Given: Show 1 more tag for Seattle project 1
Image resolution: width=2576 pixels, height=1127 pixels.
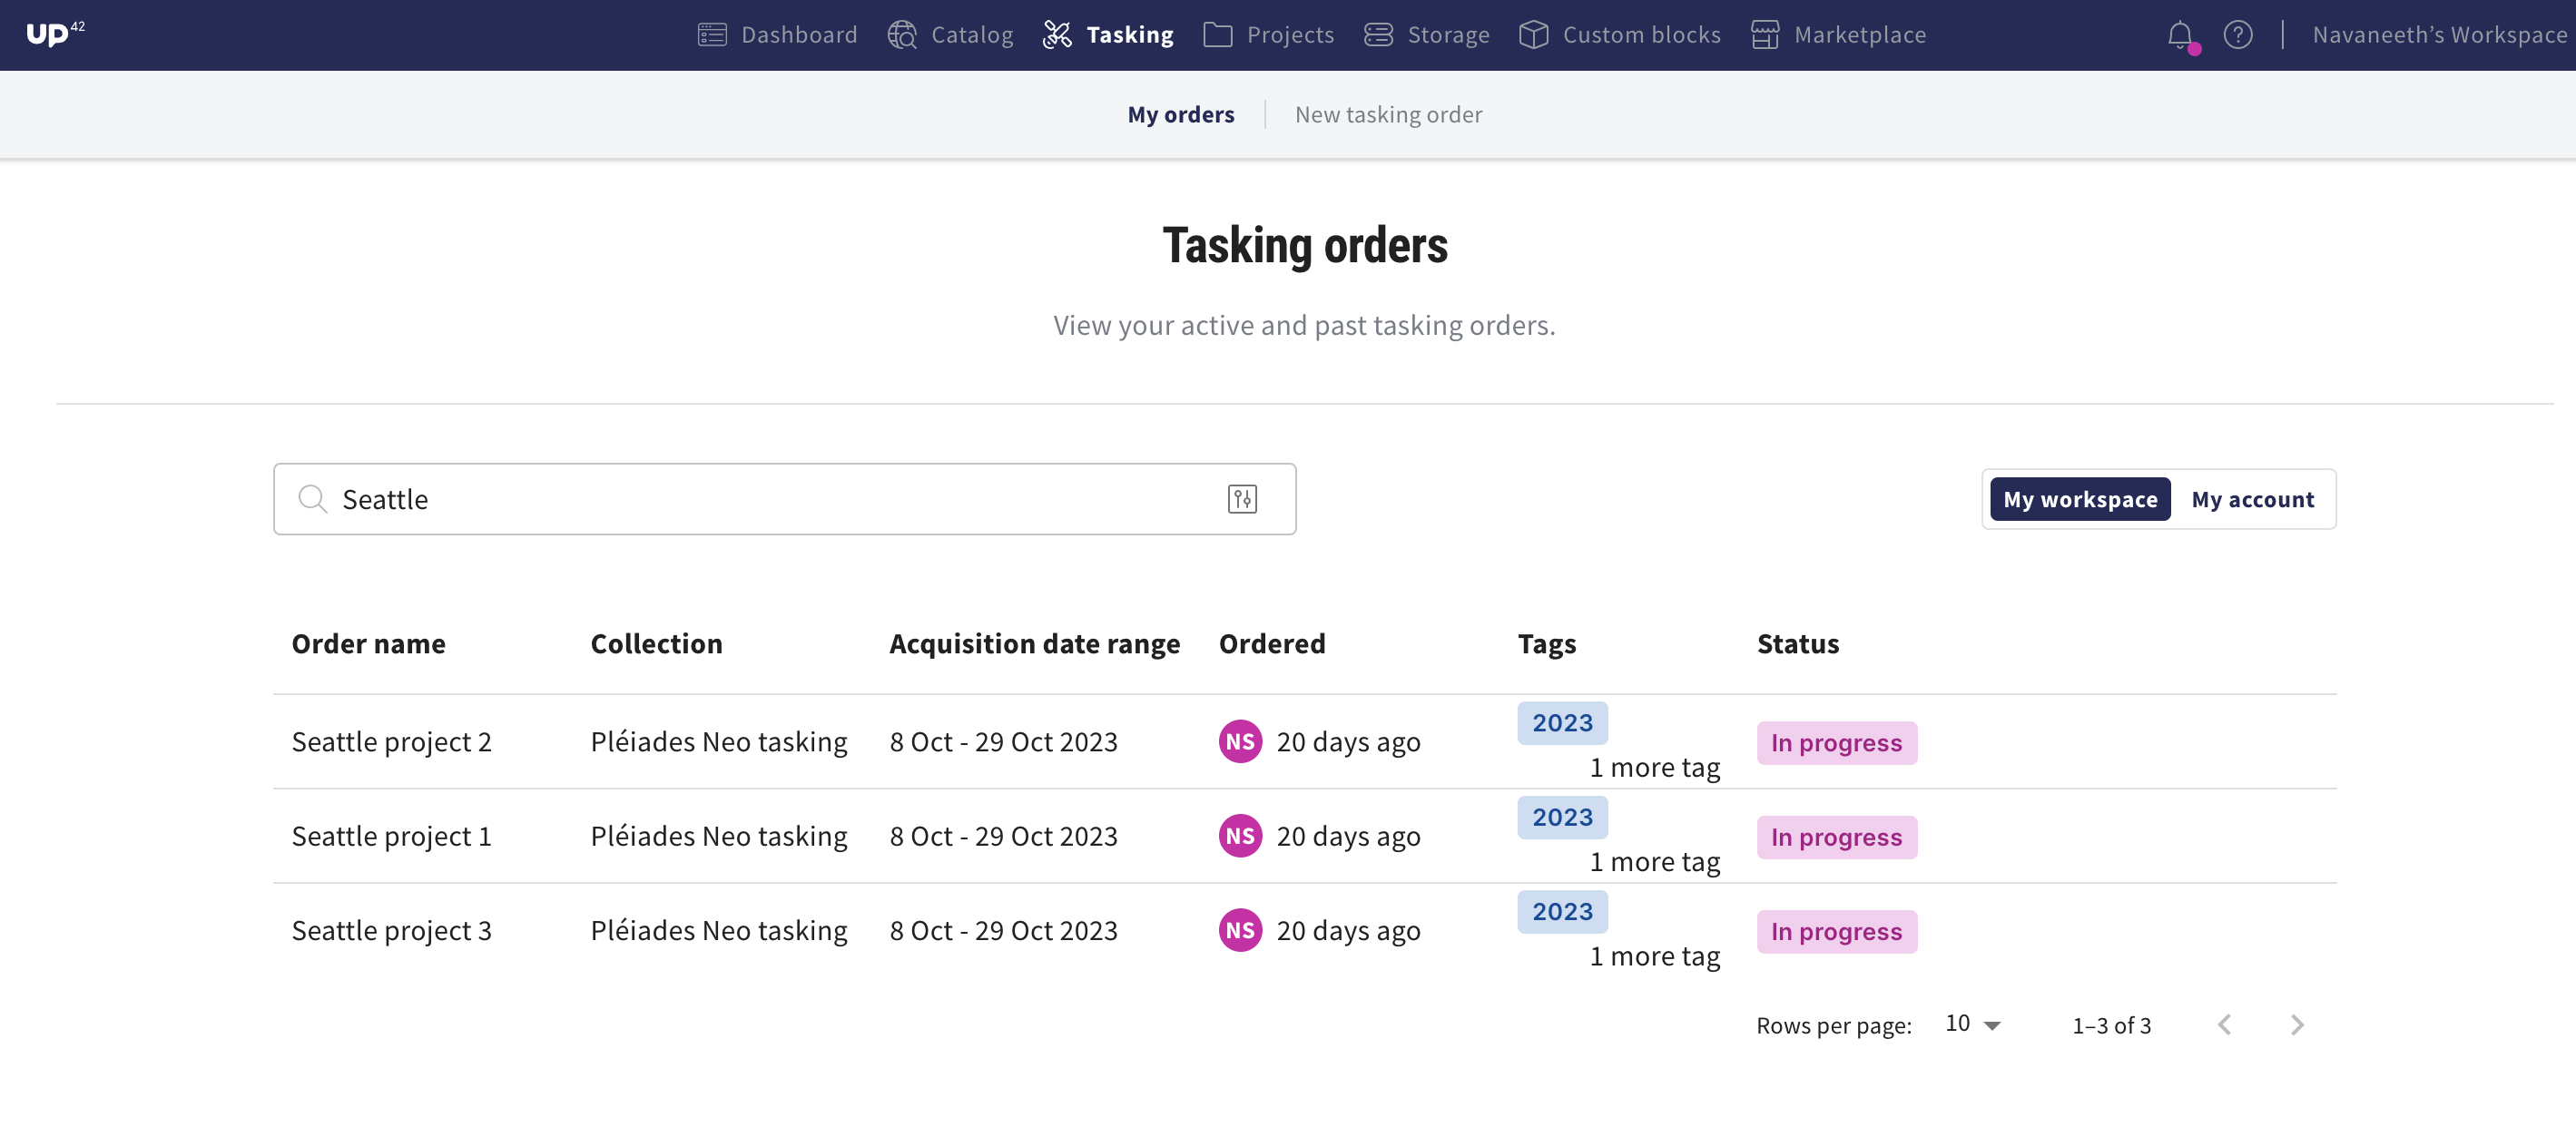Looking at the screenshot, I should [x=1654, y=862].
